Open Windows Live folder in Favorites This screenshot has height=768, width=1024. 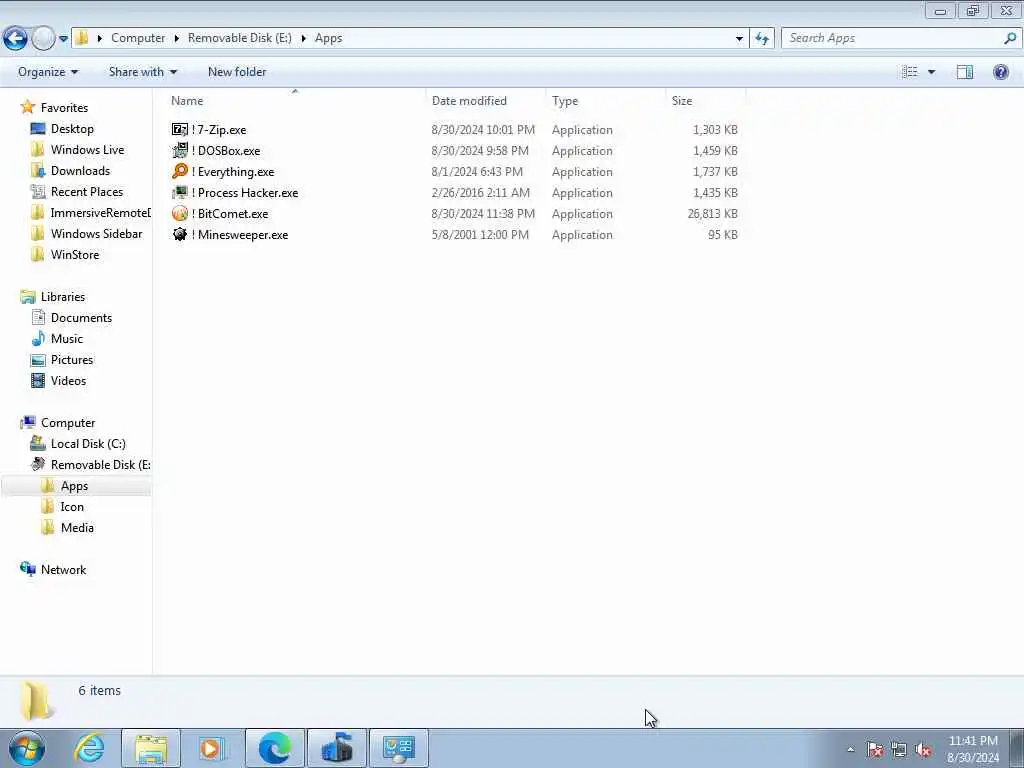87,150
